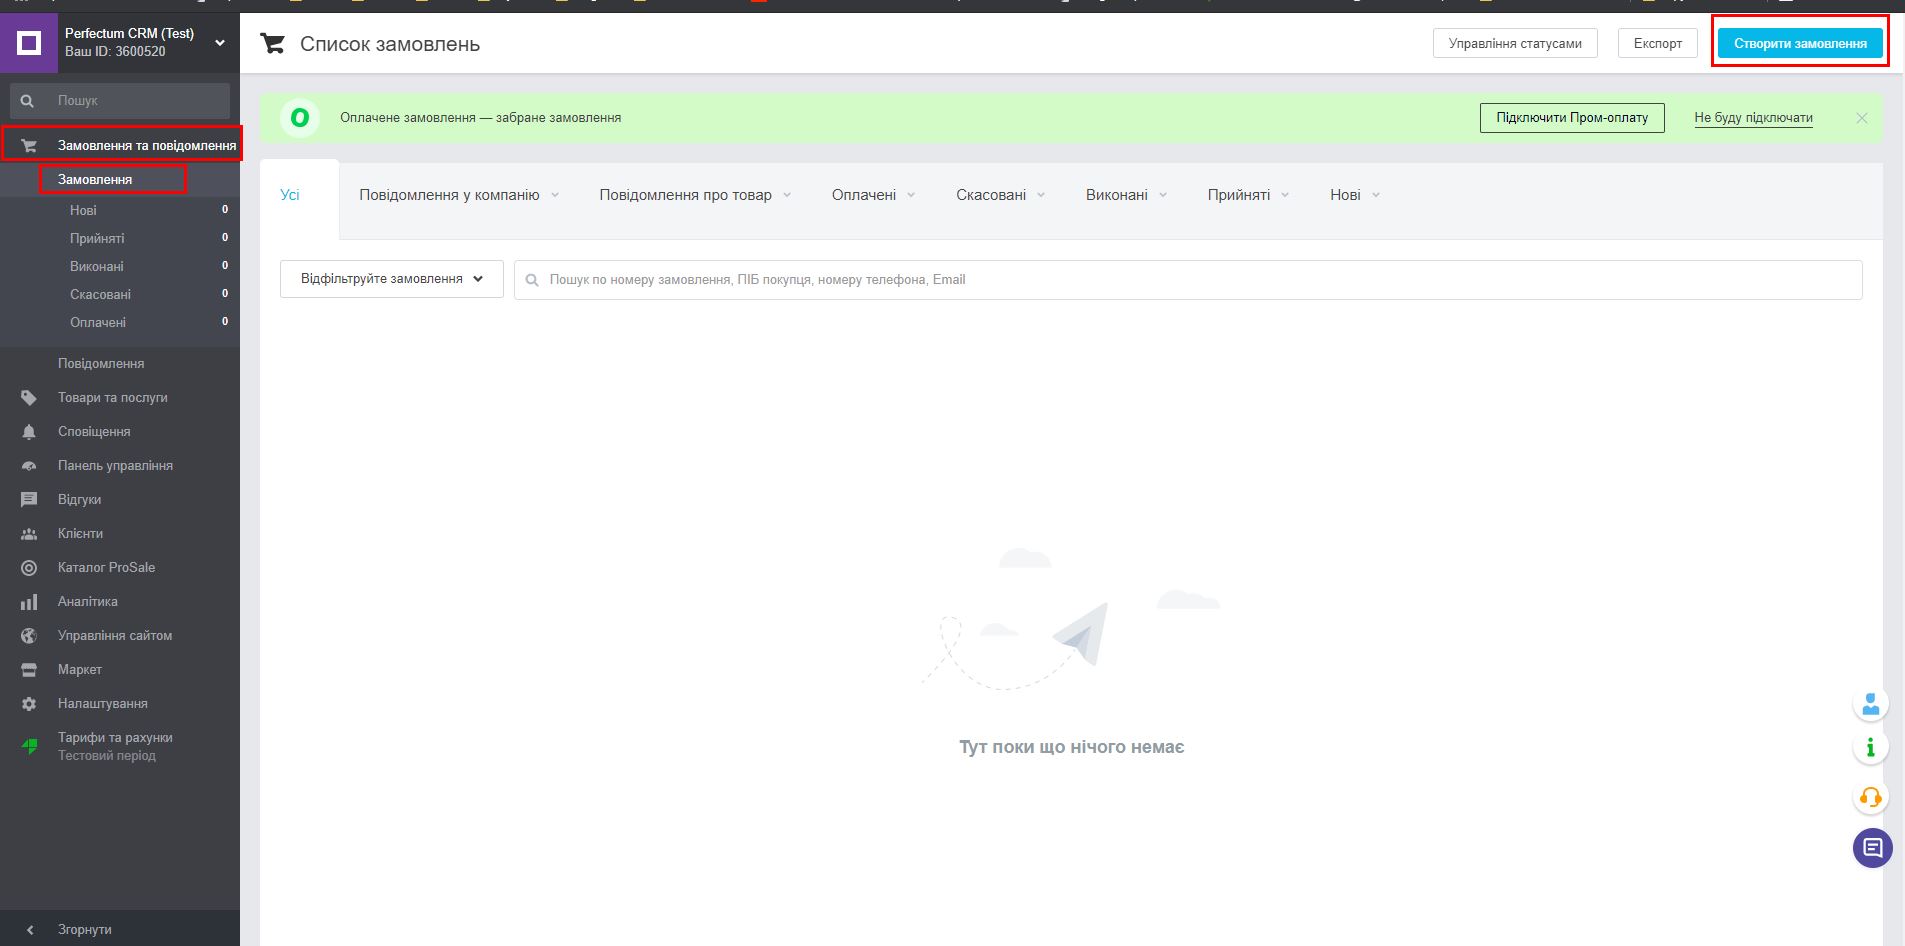Open the purple chat widget icon

tap(1872, 848)
